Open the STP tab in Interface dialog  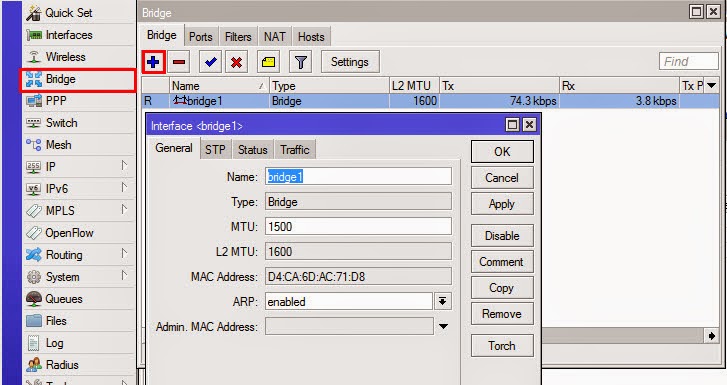(216, 150)
